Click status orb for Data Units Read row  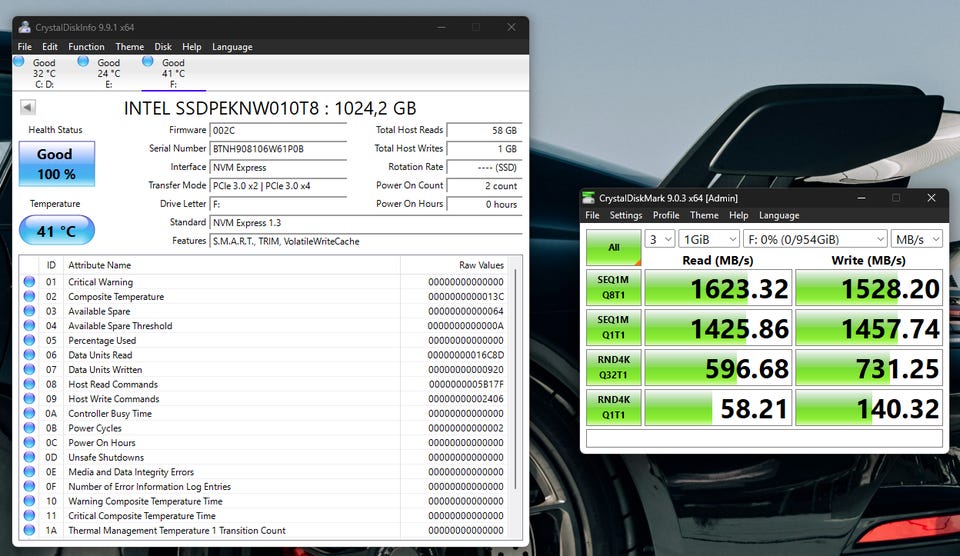coord(29,355)
